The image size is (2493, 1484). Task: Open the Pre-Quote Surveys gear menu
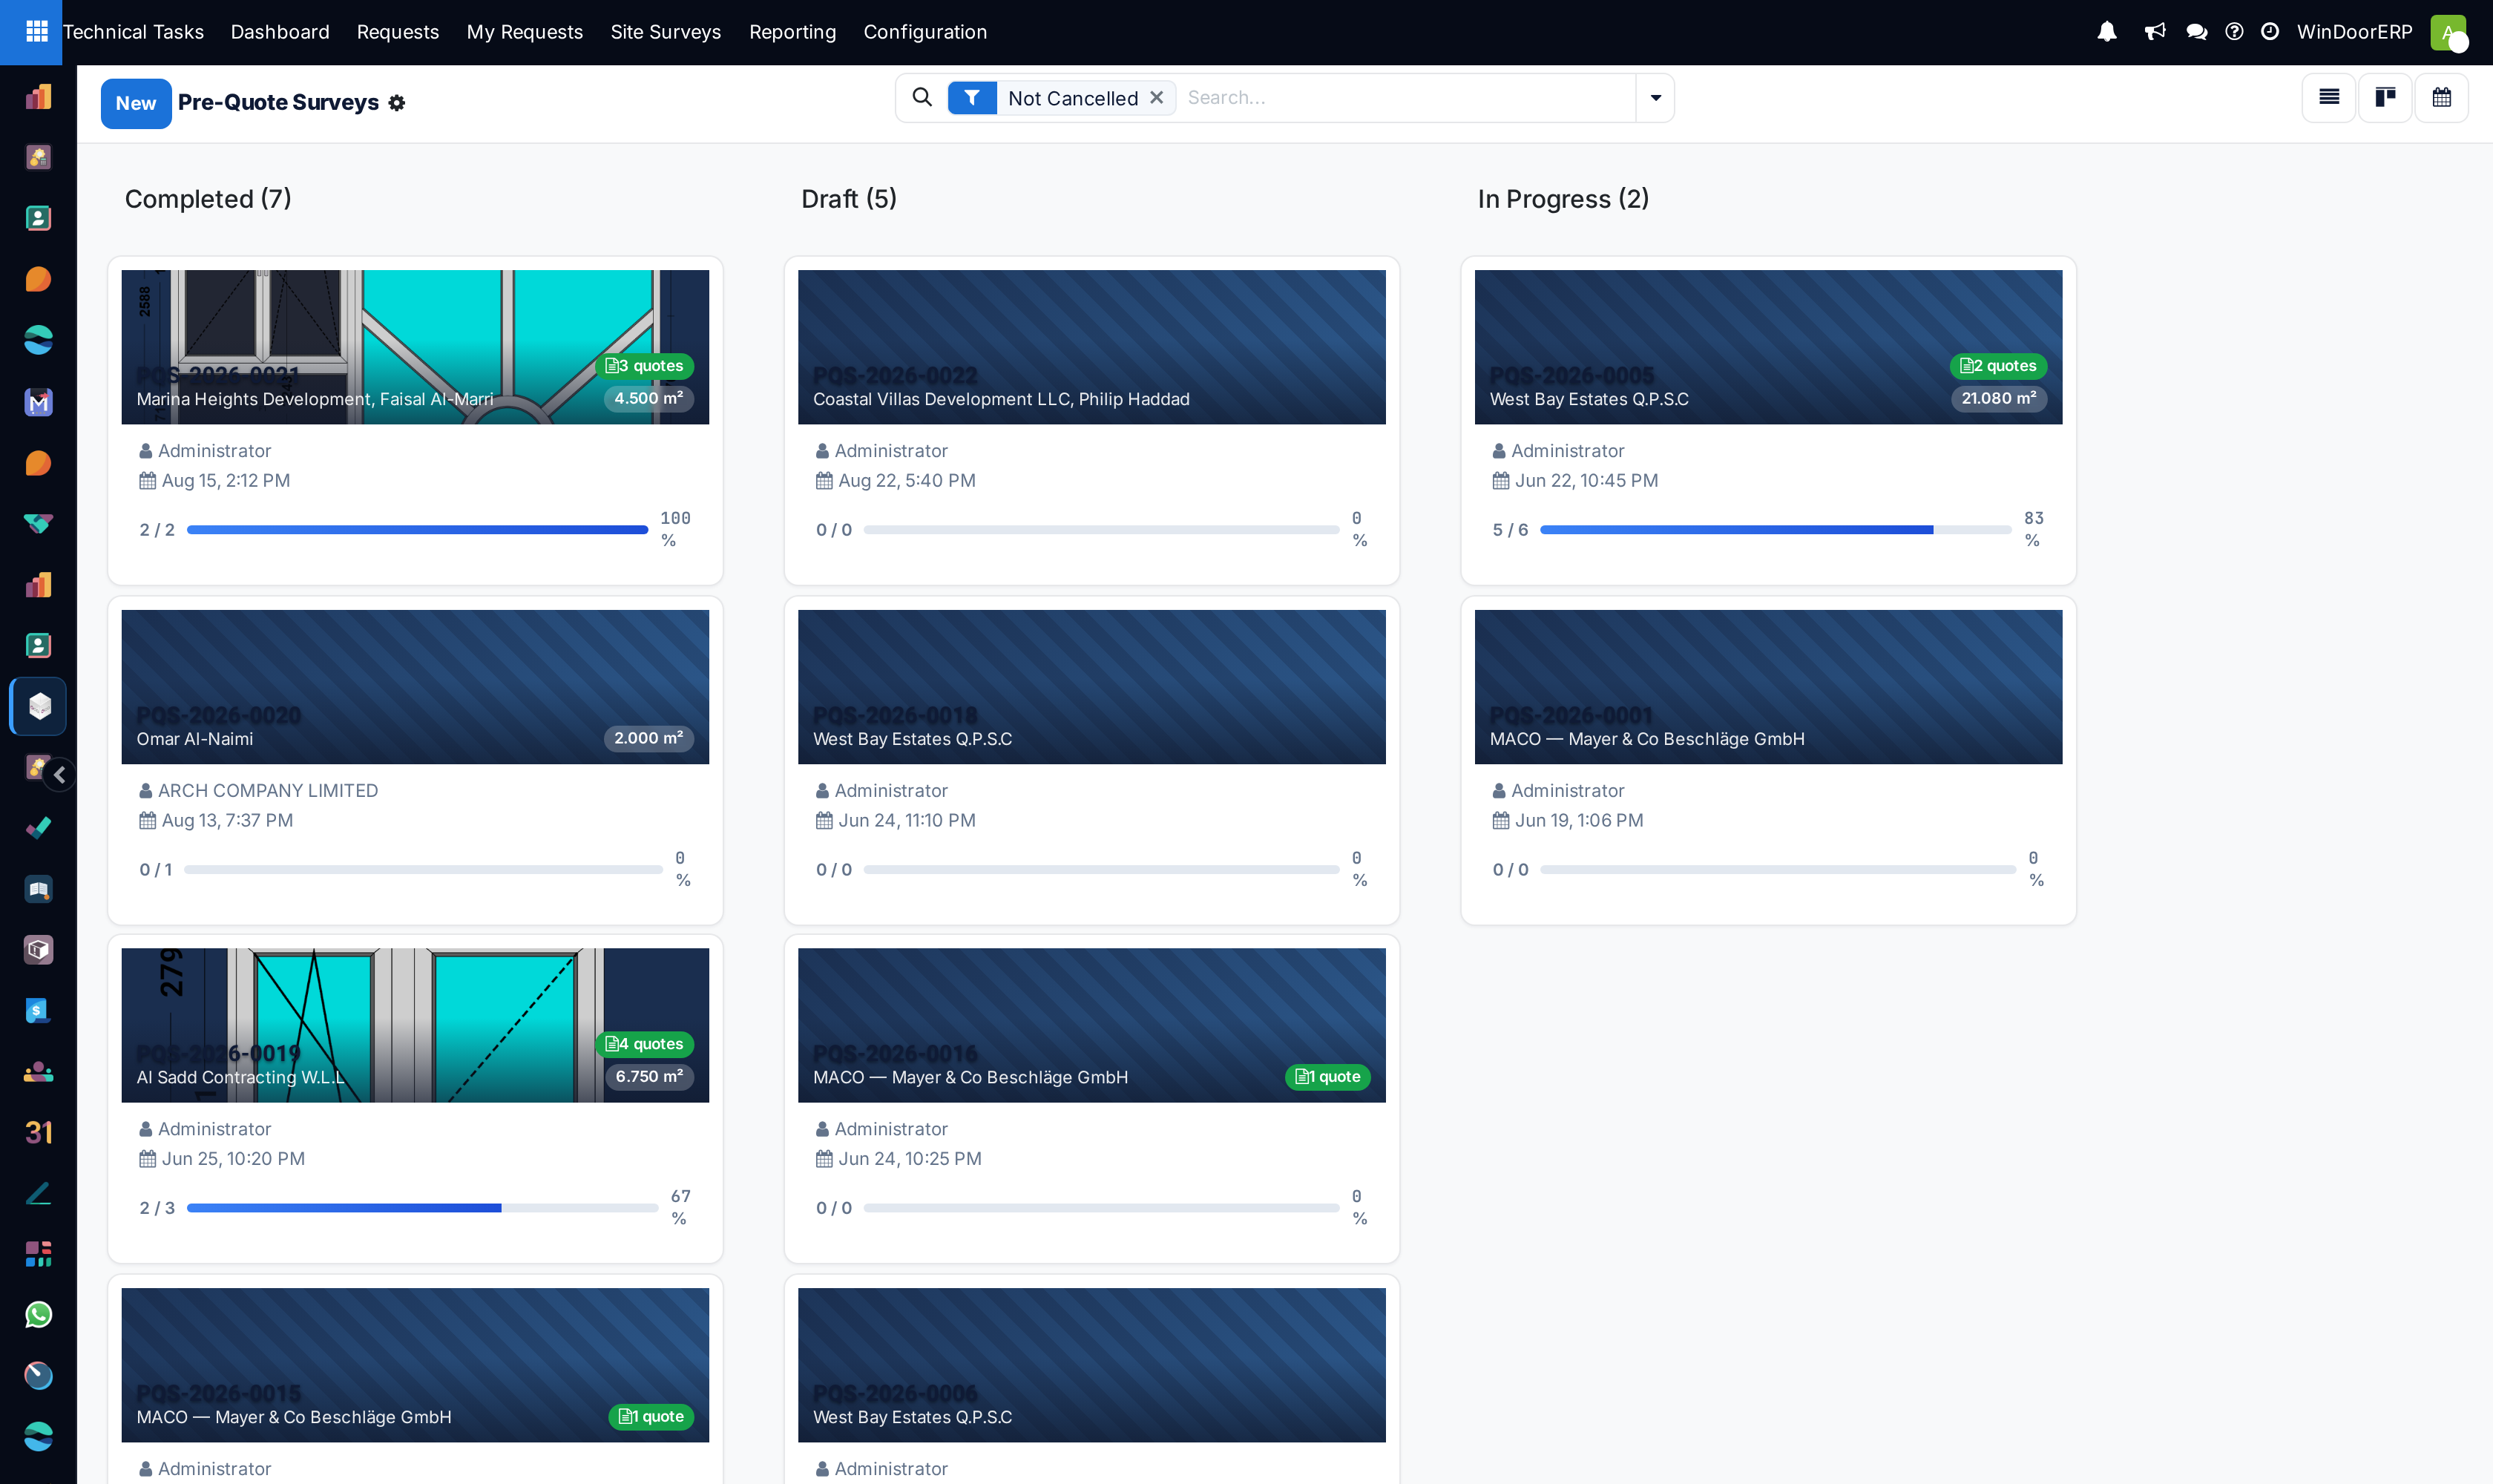click(396, 103)
